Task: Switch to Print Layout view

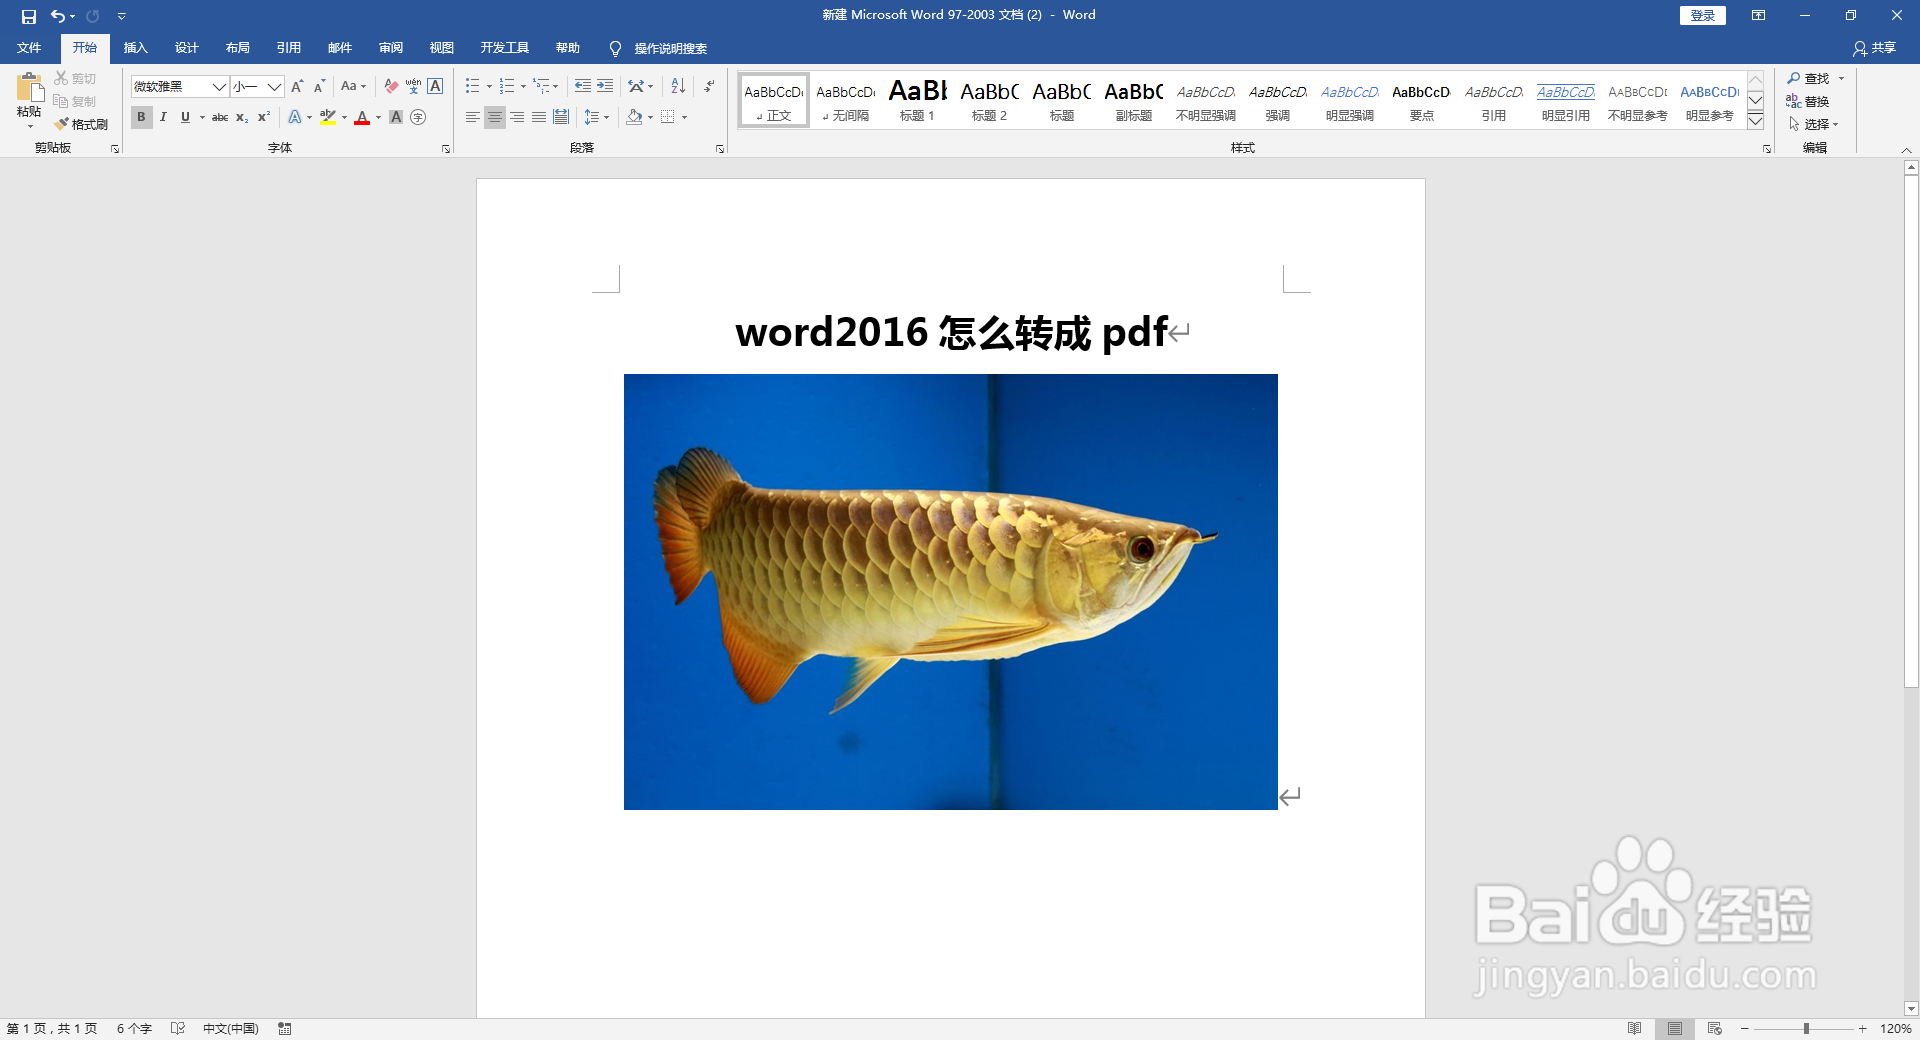Action: tap(1675, 1028)
